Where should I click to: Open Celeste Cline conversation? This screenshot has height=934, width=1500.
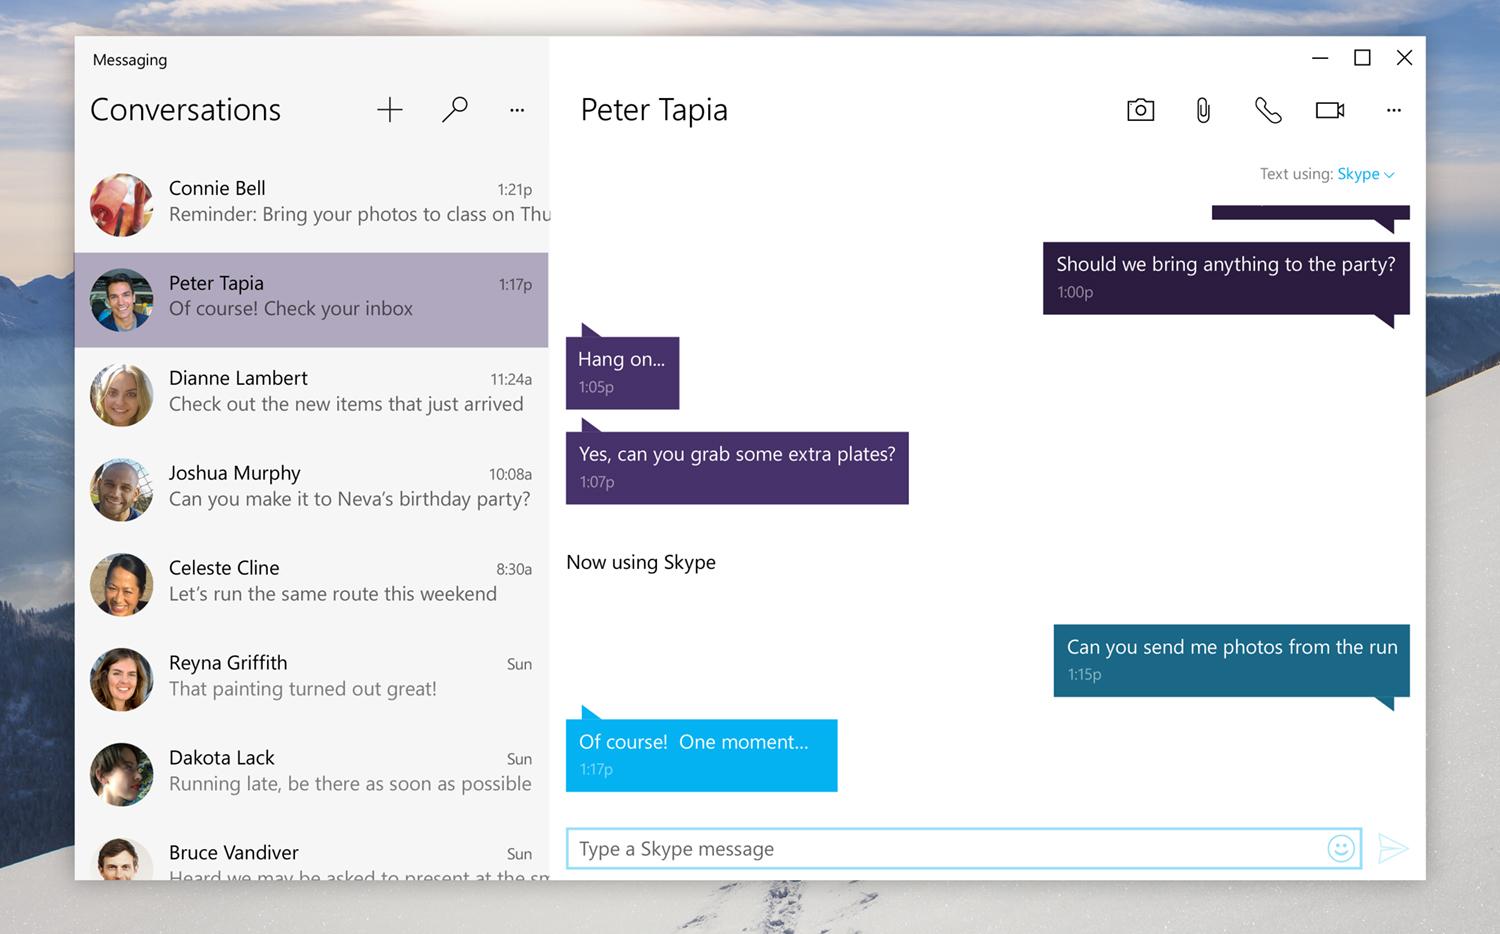[x=311, y=585]
